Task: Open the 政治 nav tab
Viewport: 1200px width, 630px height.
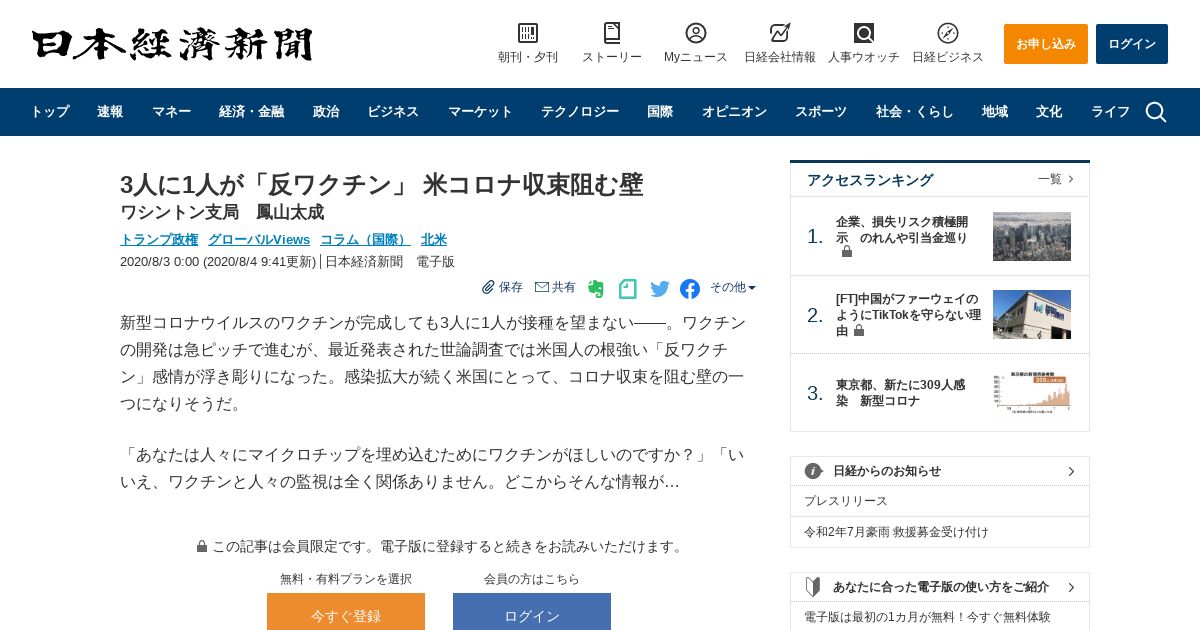Action: point(326,112)
